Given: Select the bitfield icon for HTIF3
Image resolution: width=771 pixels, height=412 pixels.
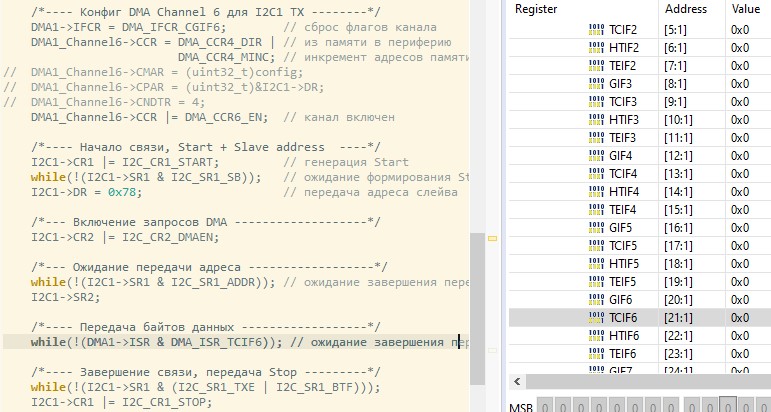Looking at the screenshot, I should click(596, 119).
